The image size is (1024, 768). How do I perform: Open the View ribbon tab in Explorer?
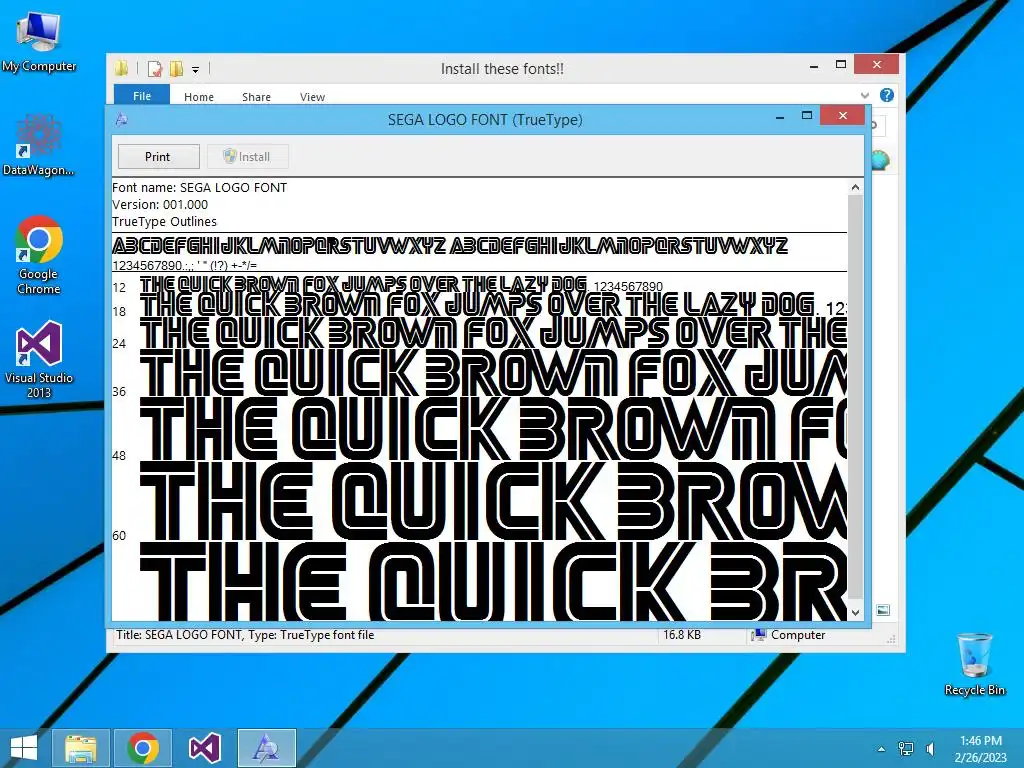pos(312,97)
